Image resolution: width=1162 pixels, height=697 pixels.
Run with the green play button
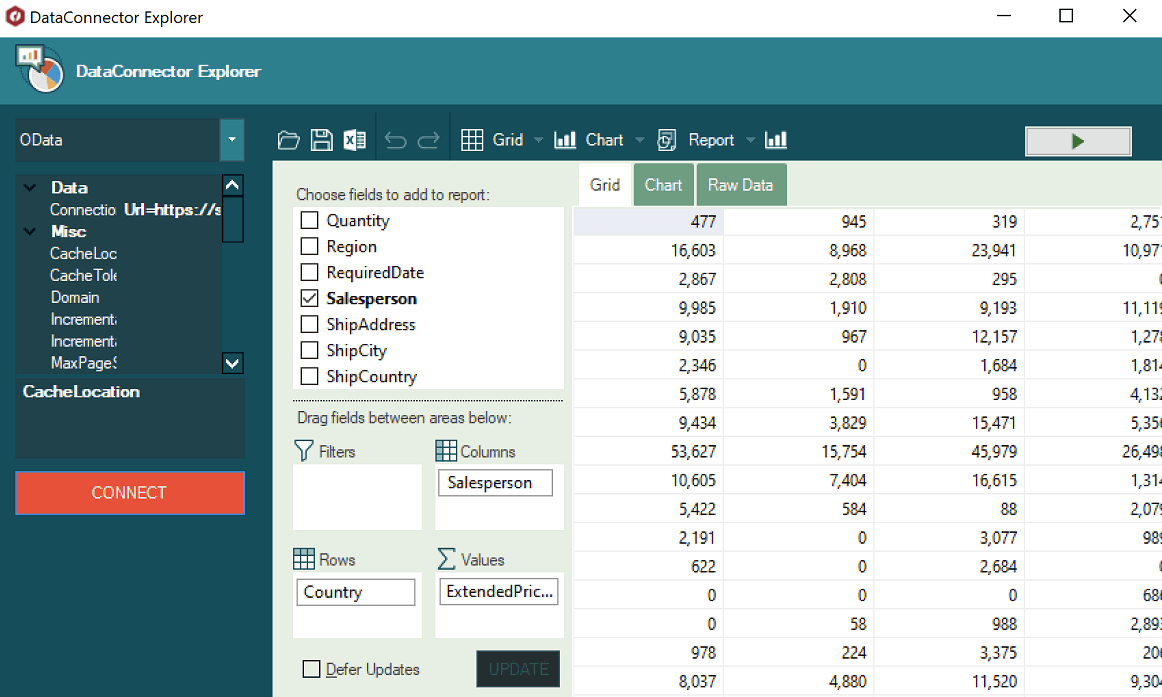[x=1078, y=141]
